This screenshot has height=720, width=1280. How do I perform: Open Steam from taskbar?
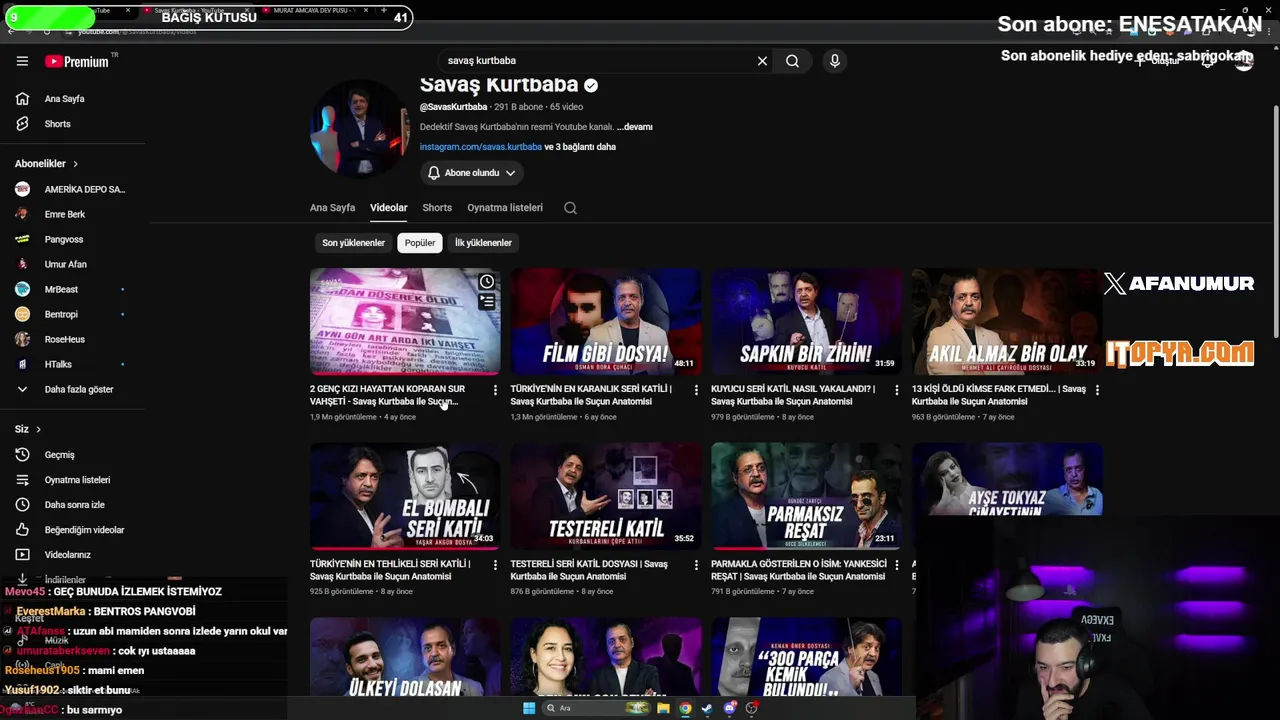(x=707, y=708)
